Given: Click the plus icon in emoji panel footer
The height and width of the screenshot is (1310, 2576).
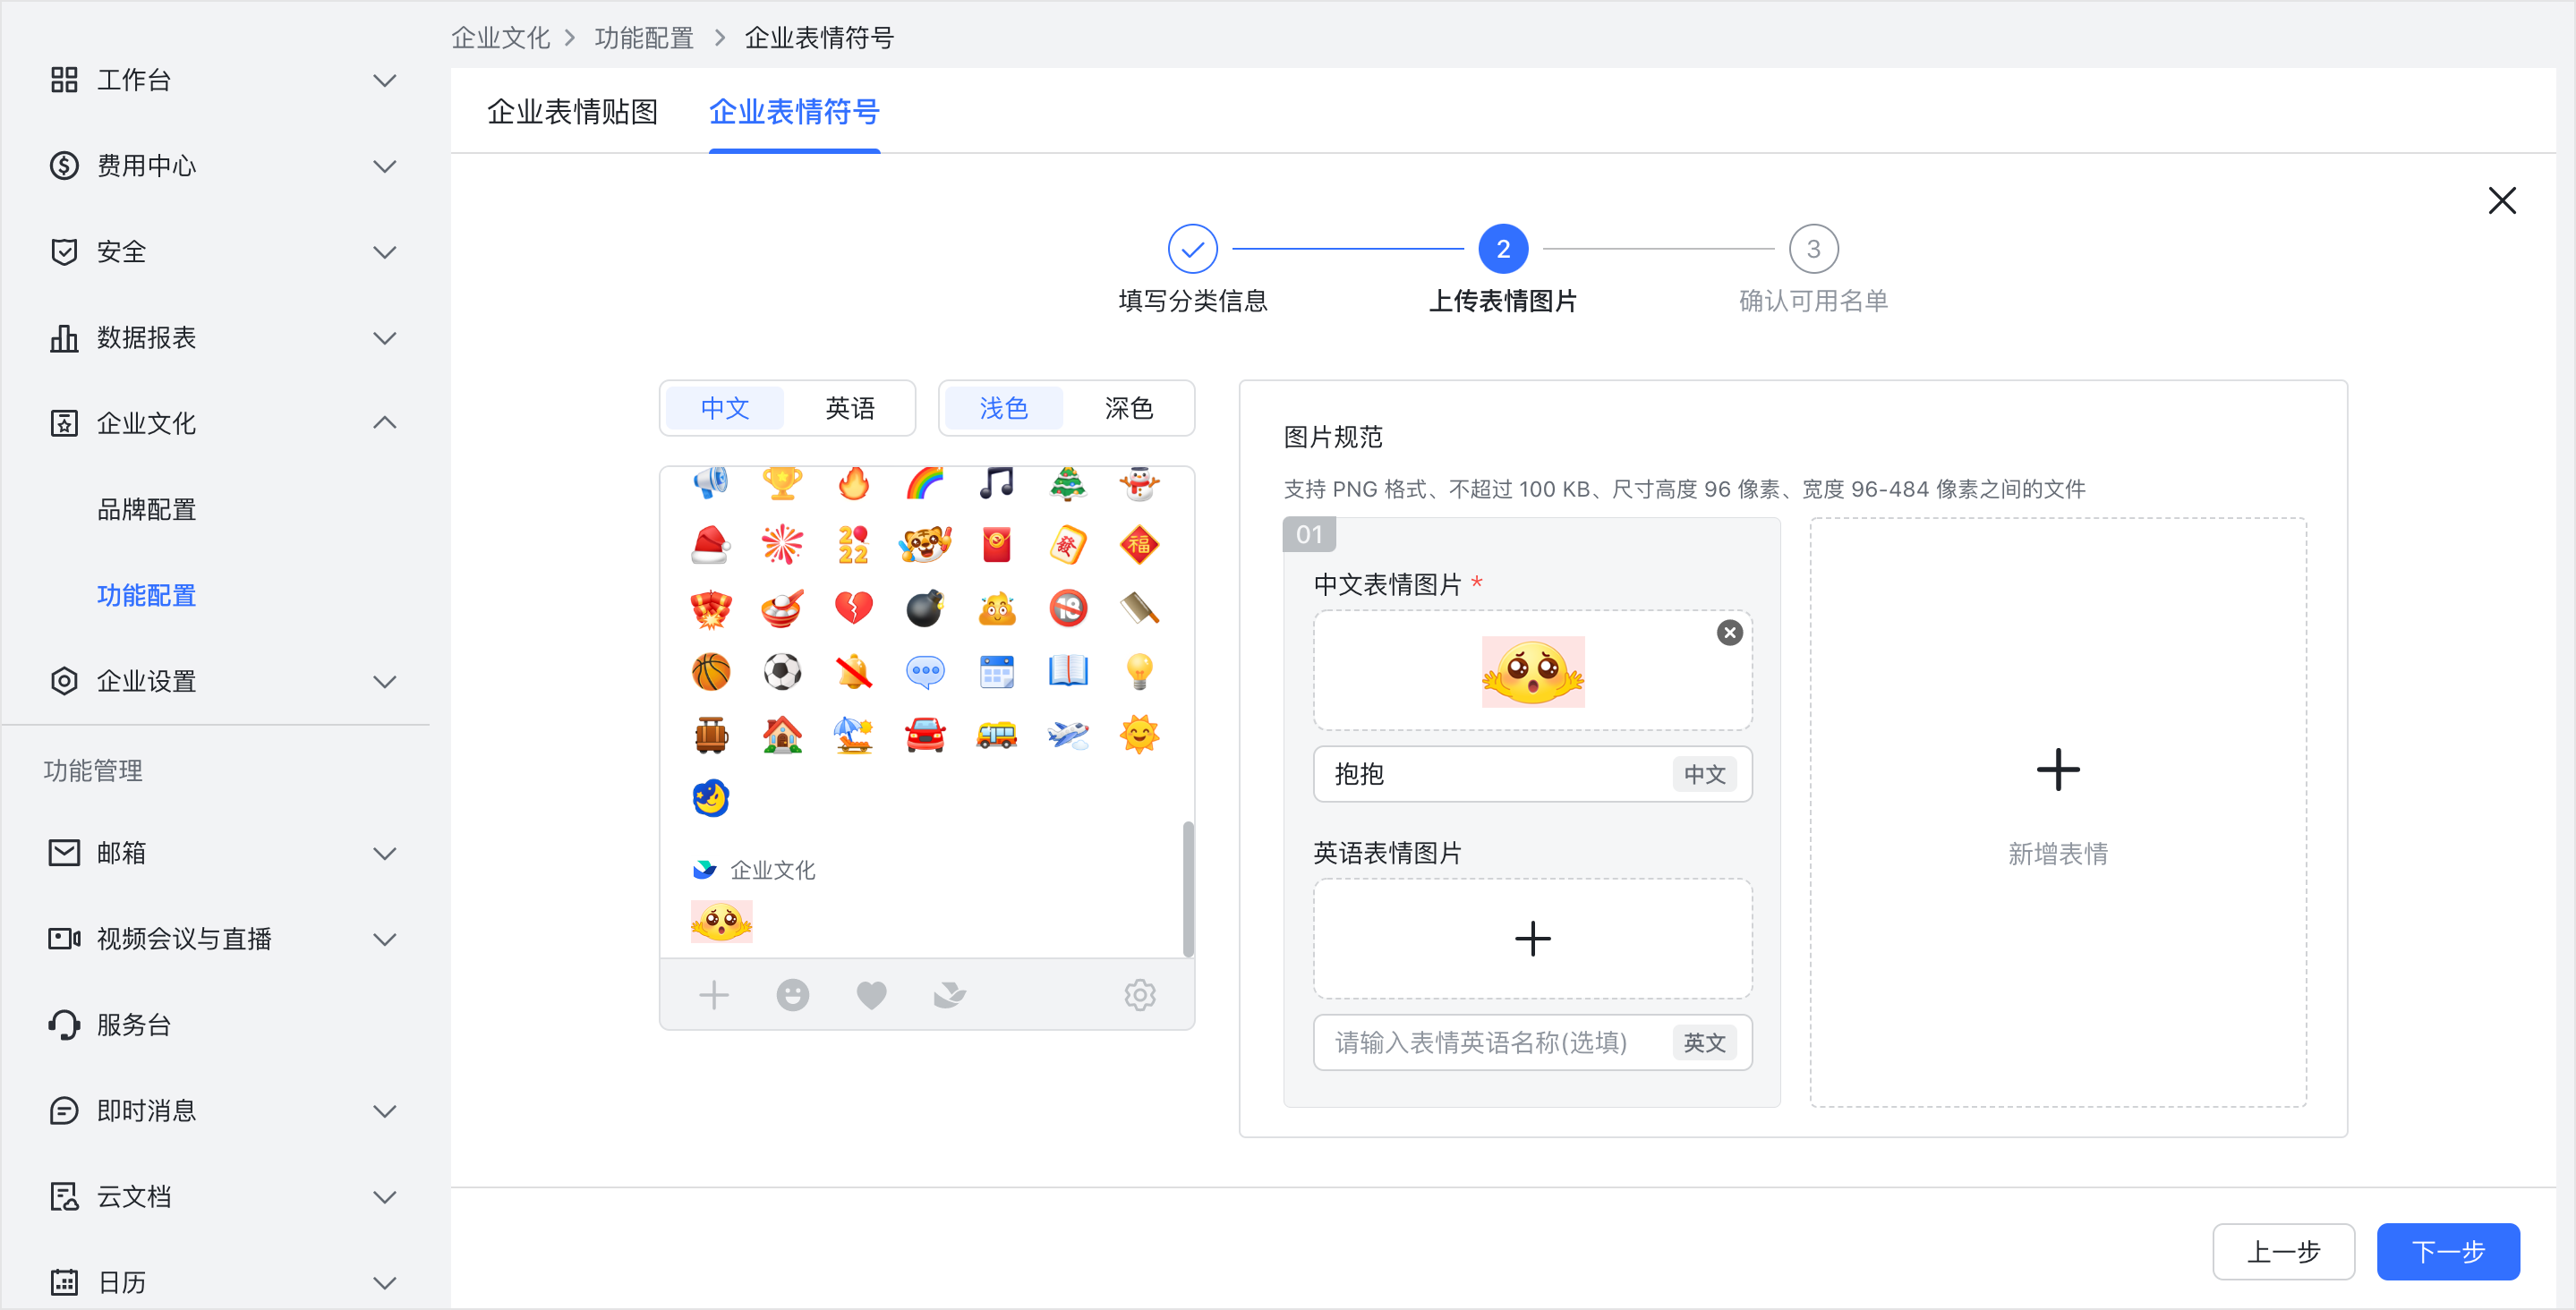Looking at the screenshot, I should click(713, 995).
